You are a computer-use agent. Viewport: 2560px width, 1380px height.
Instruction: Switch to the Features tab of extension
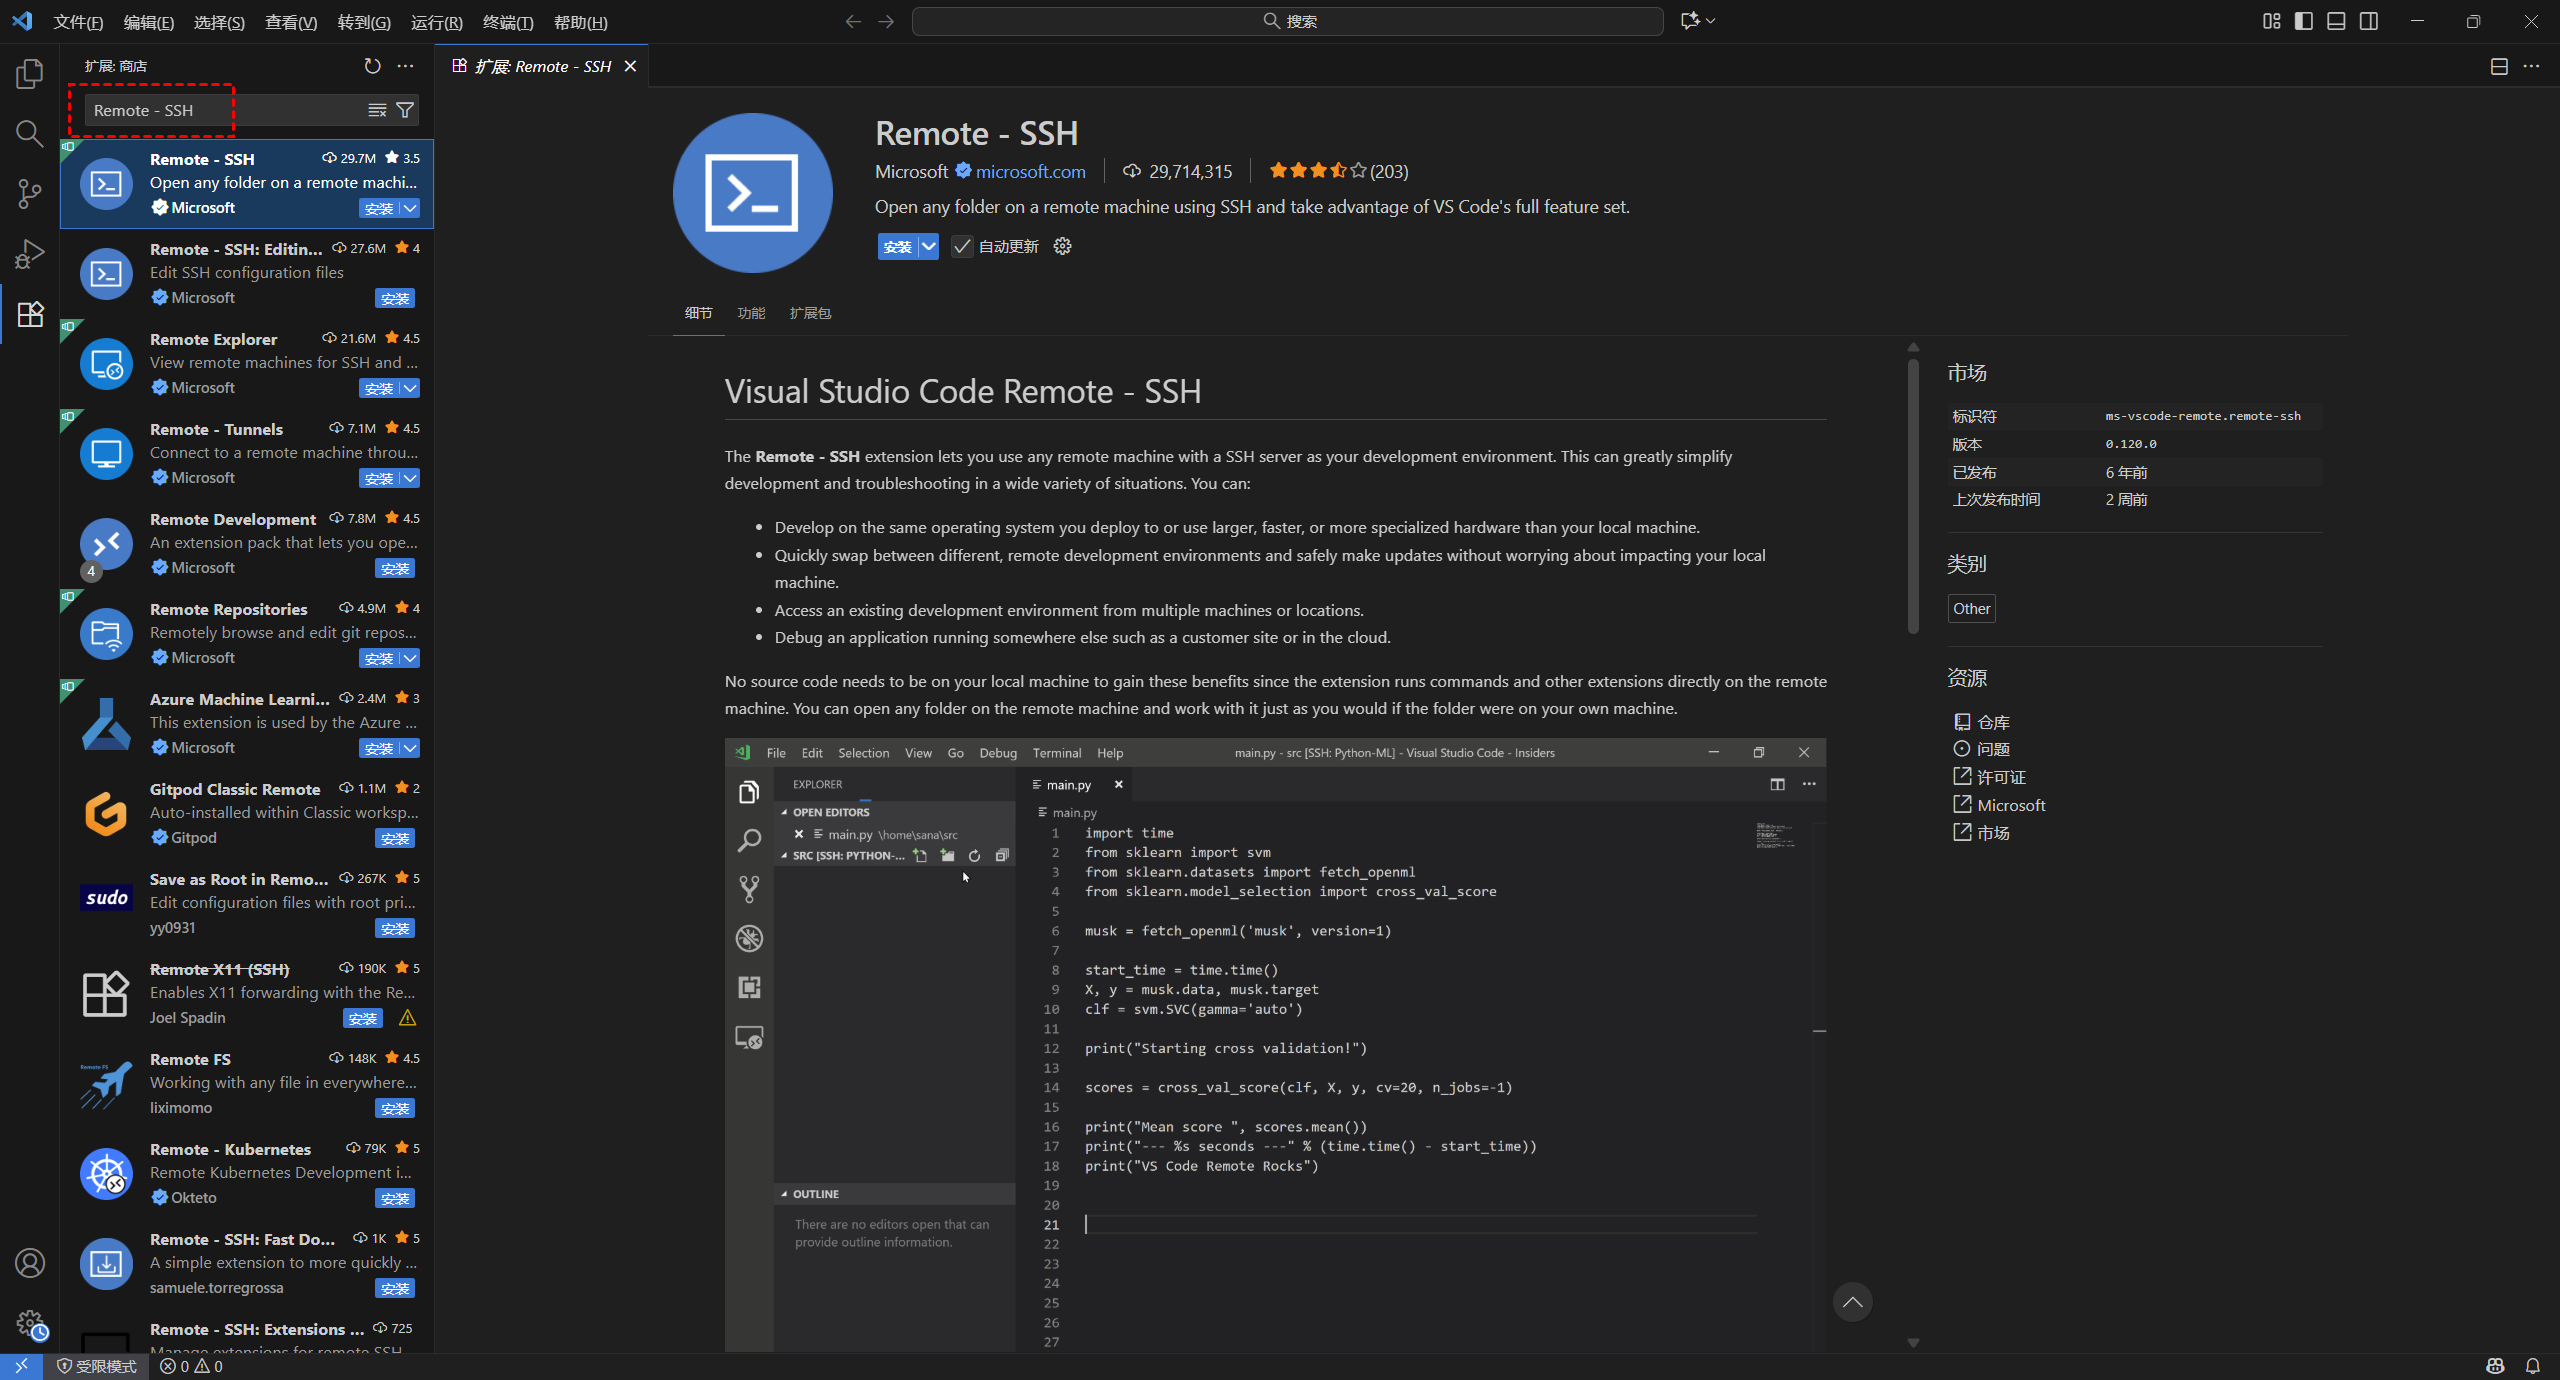tap(751, 313)
